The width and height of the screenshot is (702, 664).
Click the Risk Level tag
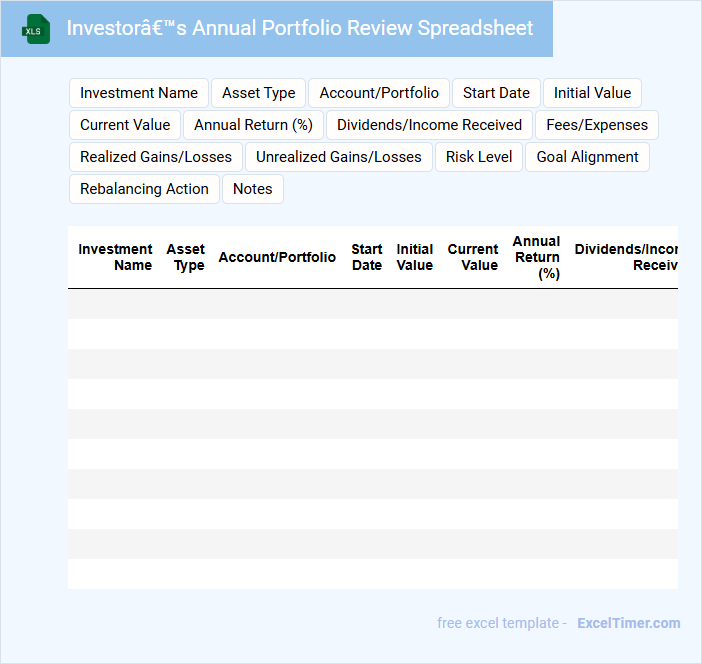[478, 157]
